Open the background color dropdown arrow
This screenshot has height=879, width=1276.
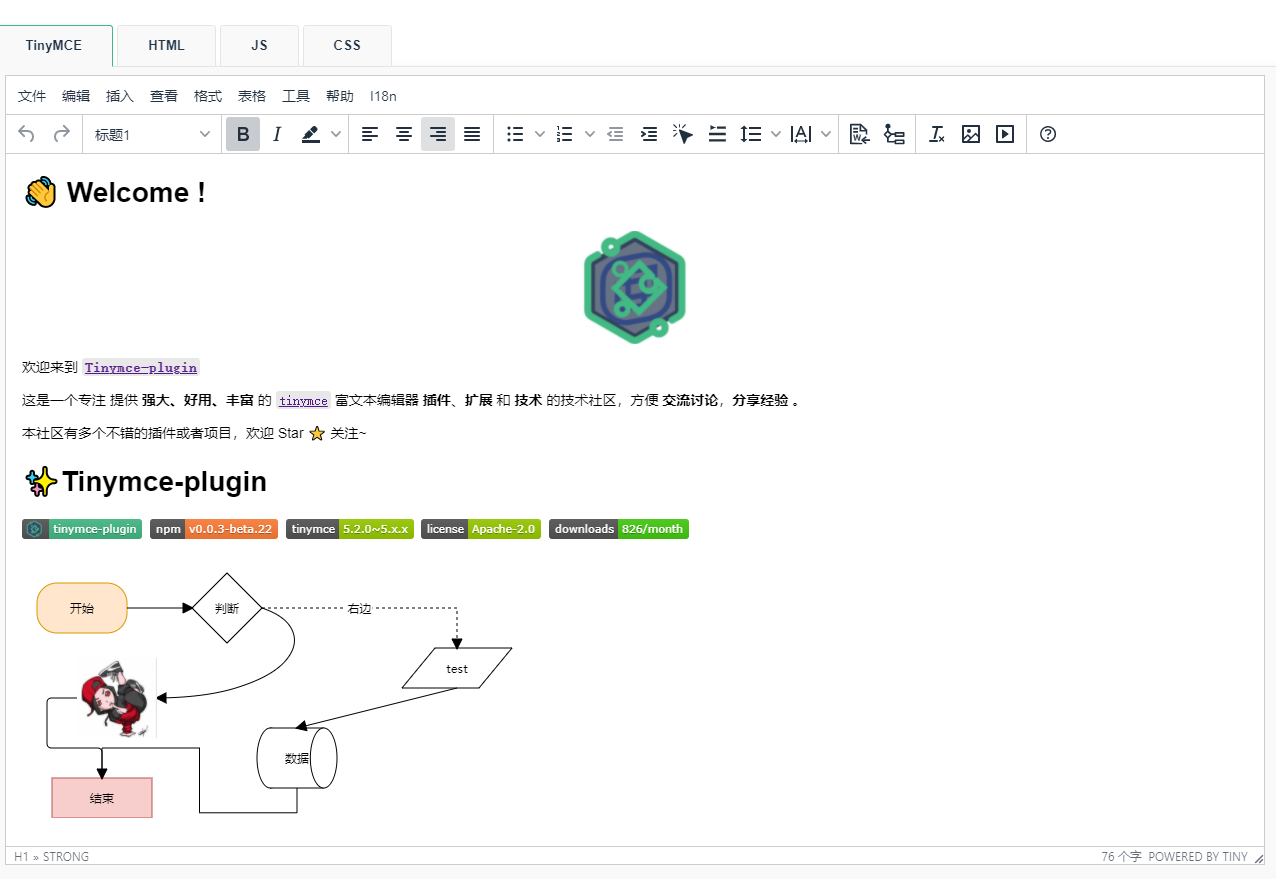pyautogui.click(x=336, y=134)
